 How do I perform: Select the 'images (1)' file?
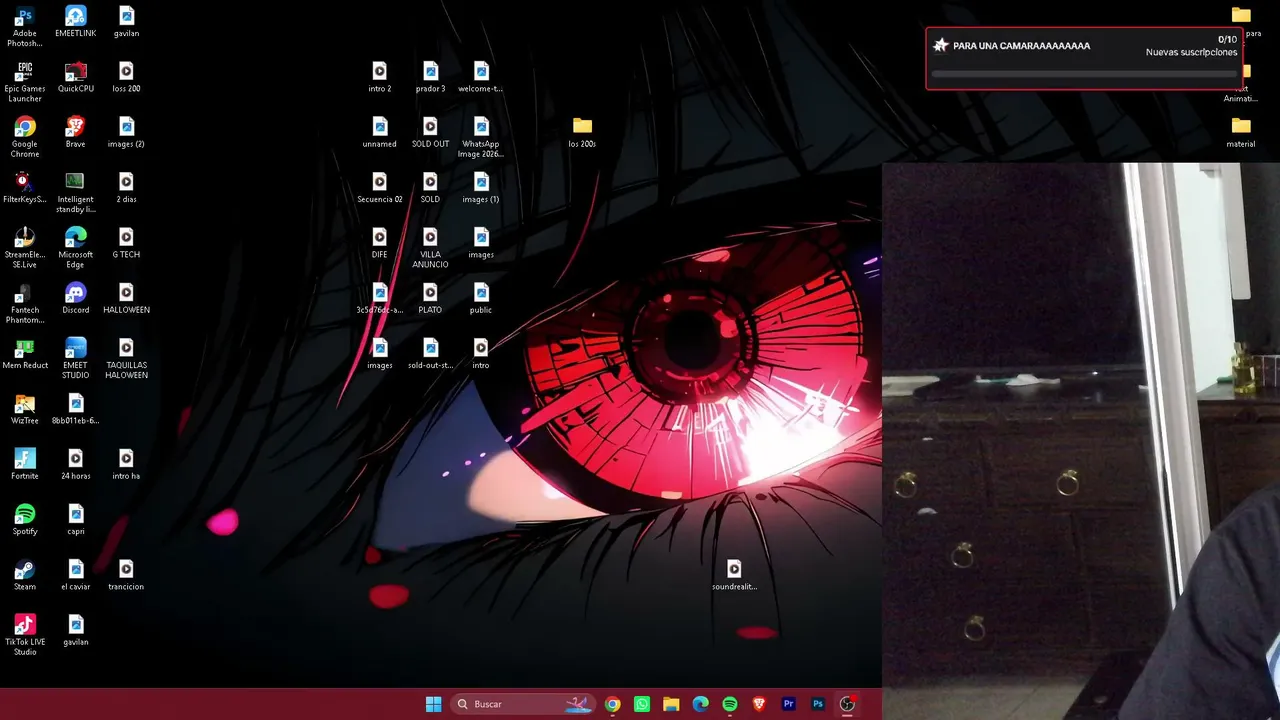pos(481,187)
